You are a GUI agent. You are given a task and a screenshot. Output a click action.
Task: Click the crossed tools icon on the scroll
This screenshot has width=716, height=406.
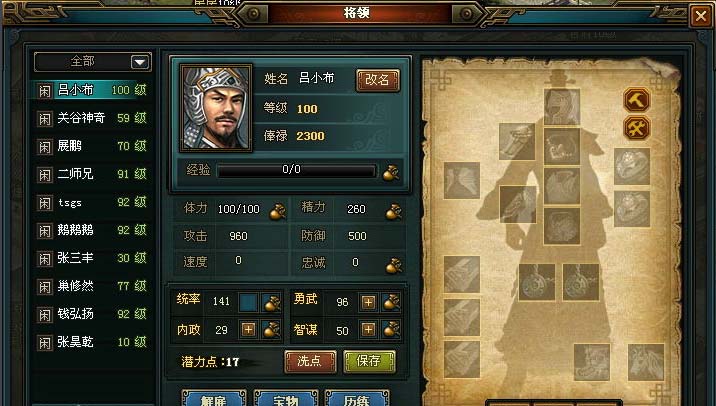click(x=637, y=128)
